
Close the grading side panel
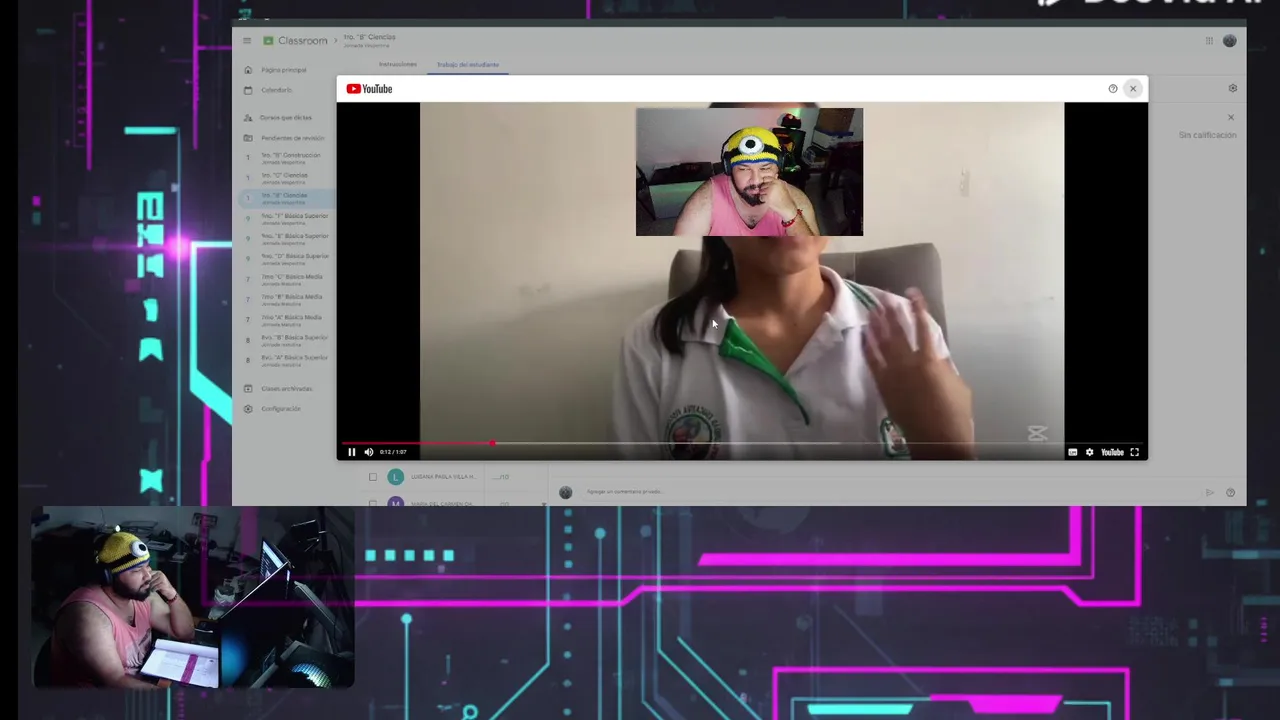[x=1231, y=117]
